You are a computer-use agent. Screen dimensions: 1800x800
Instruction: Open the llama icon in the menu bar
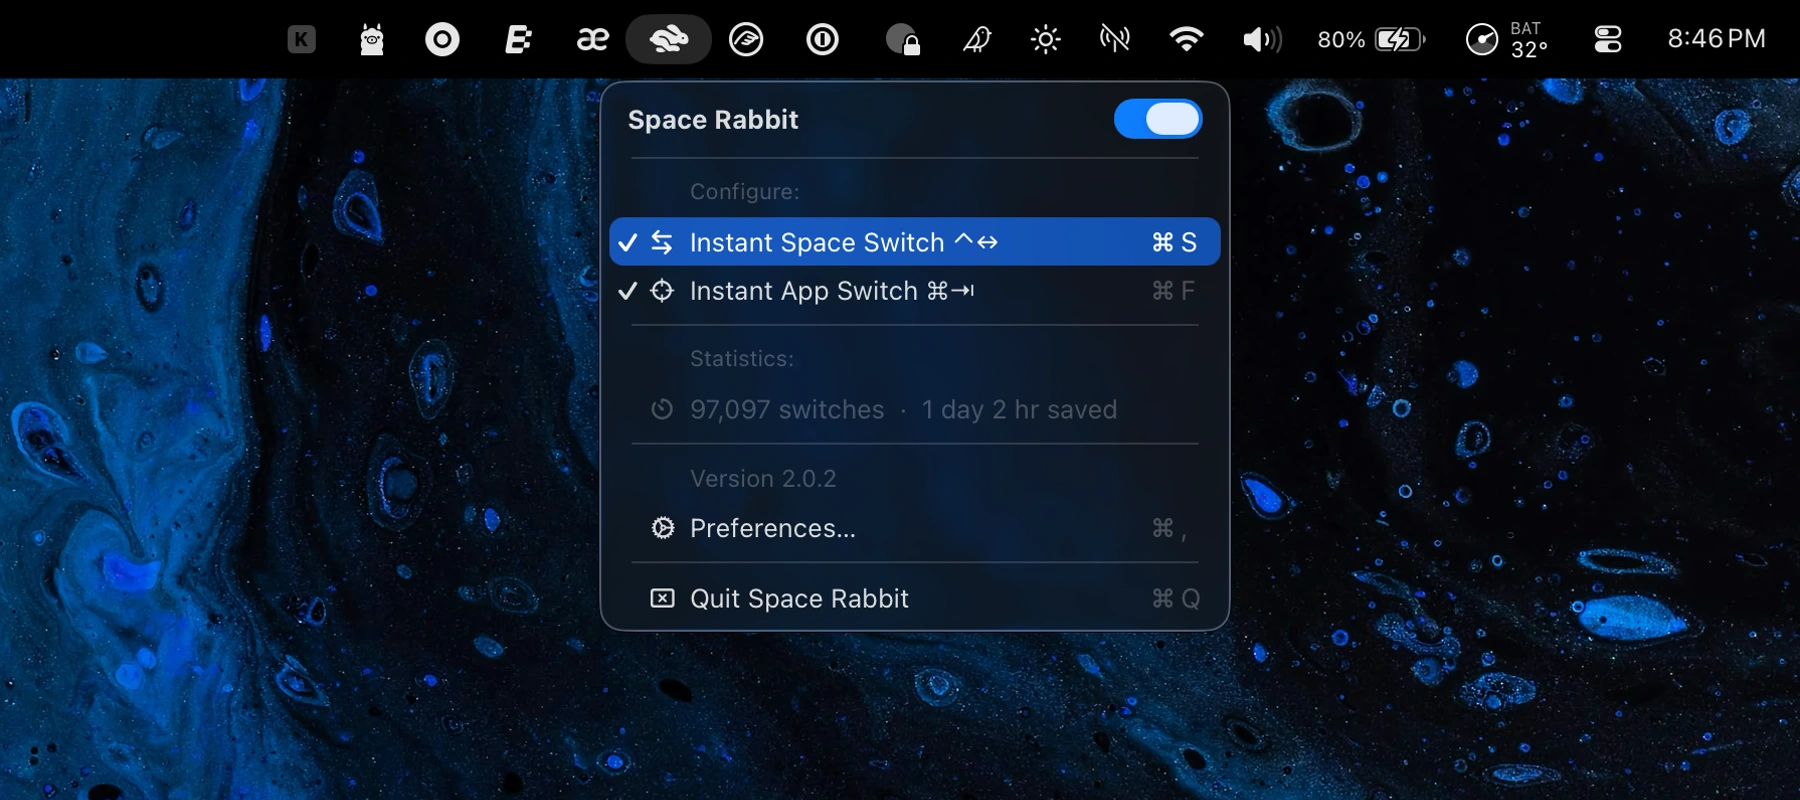[372, 40]
